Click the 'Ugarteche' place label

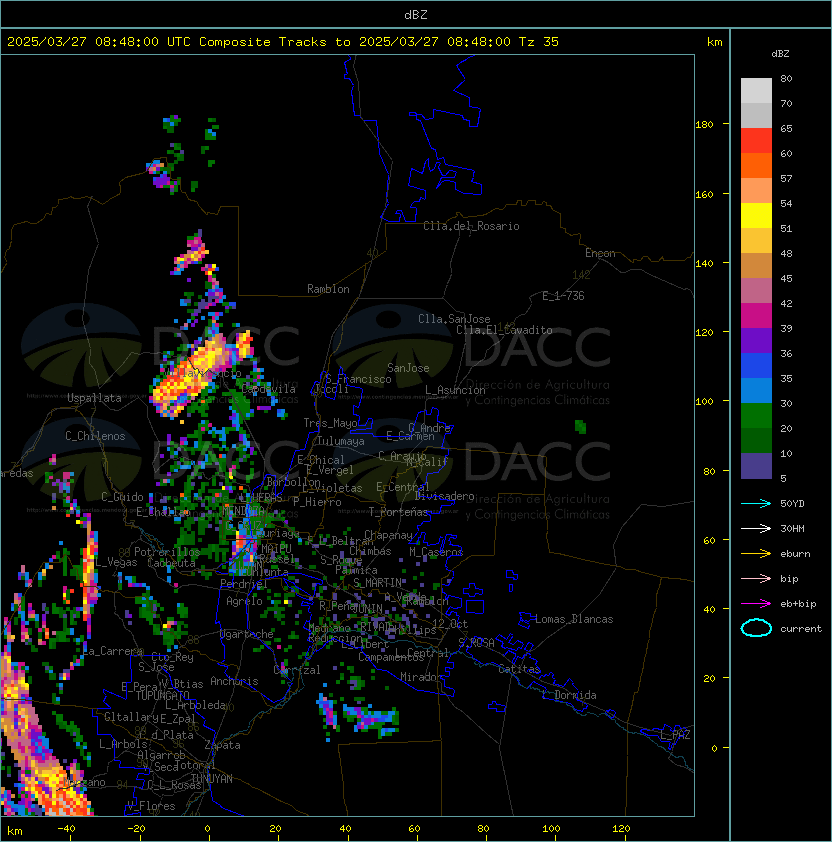(247, 634)
